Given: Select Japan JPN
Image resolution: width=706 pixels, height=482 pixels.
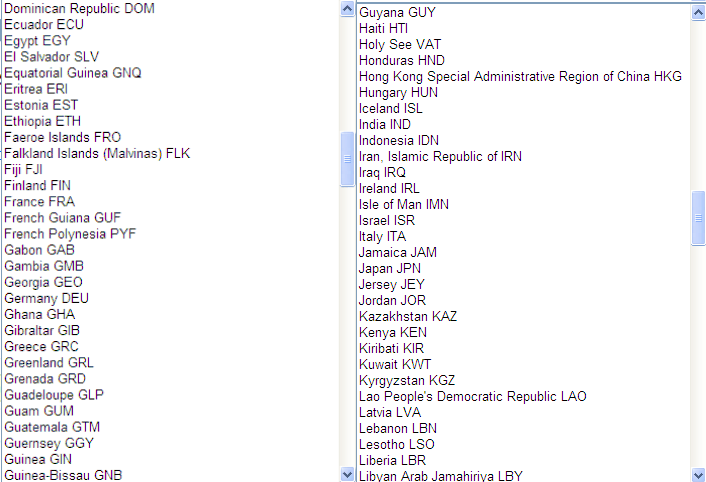Looking at the screenshot, I should [389, 268].
